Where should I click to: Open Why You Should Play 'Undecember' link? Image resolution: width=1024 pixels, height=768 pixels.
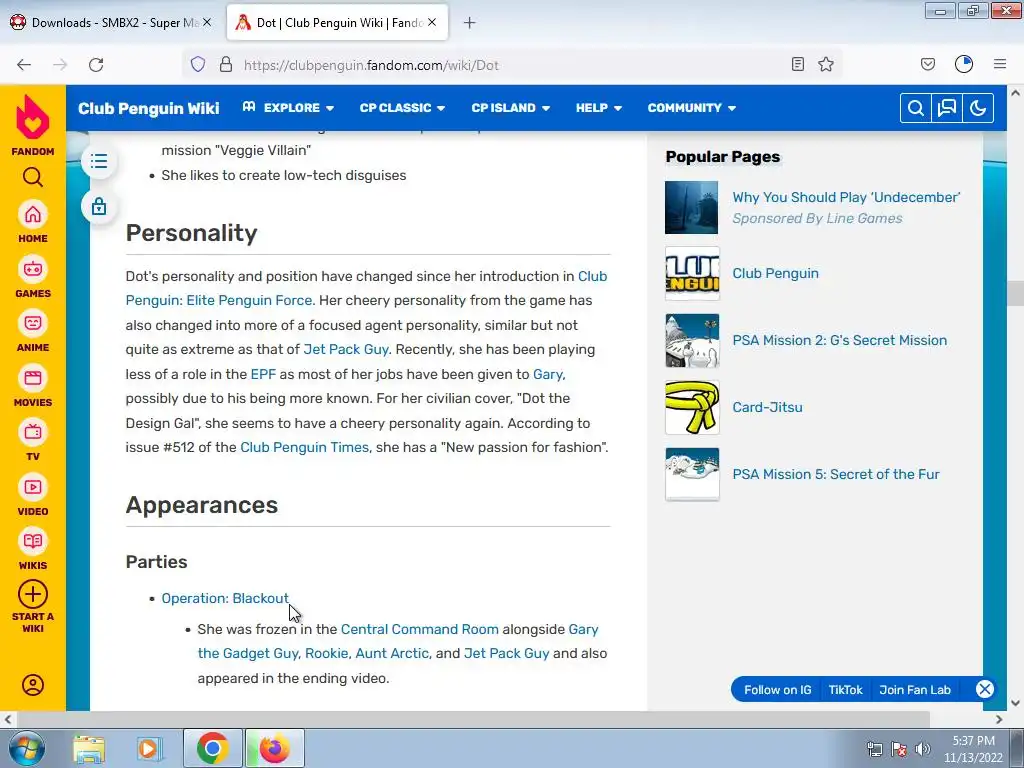[846, 197]
